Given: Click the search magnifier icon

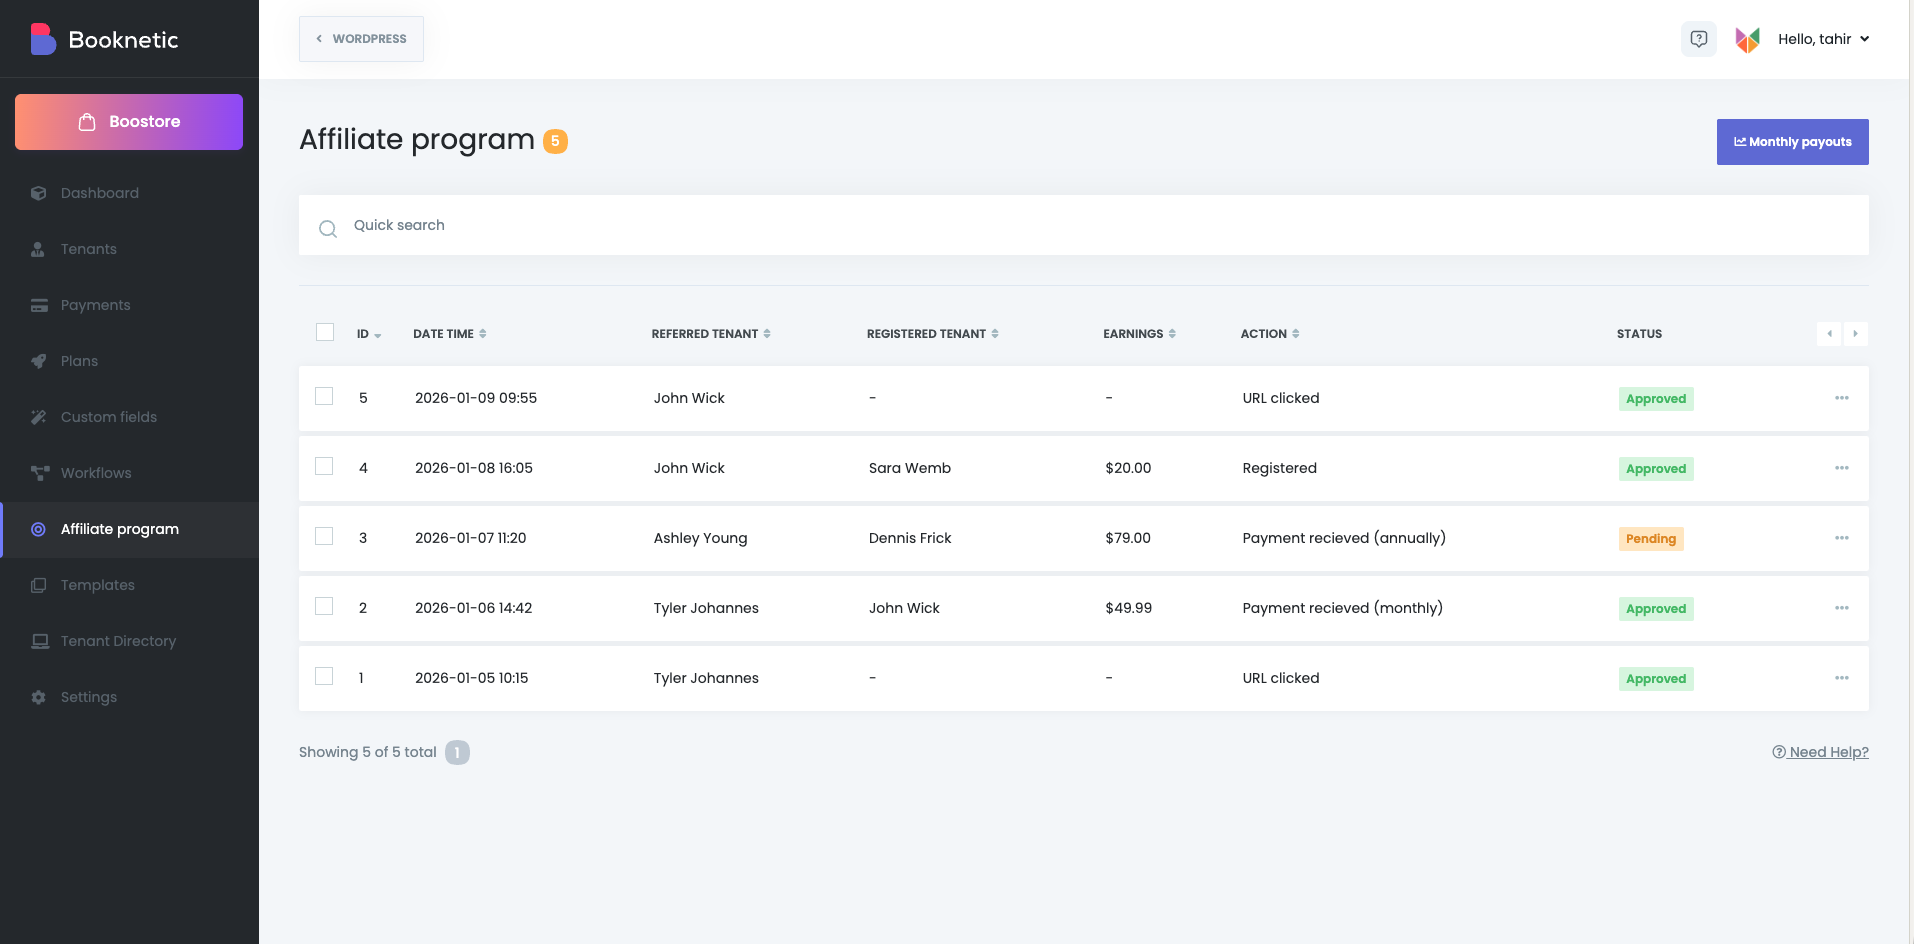Looking at the screenshot, I should tap(327, 229).
